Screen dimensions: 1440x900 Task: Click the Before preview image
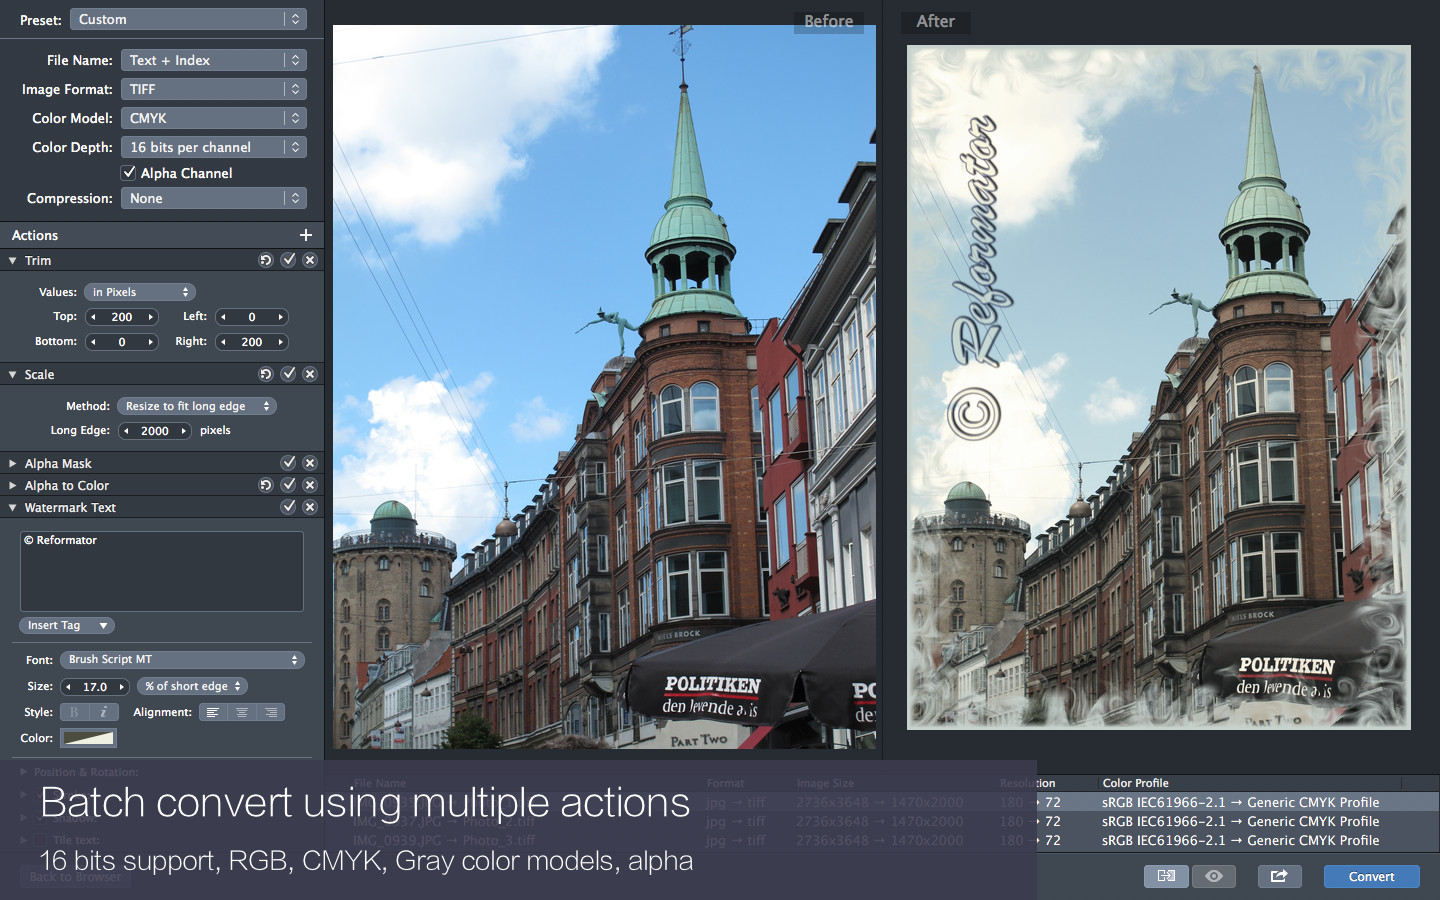[604, 387]
